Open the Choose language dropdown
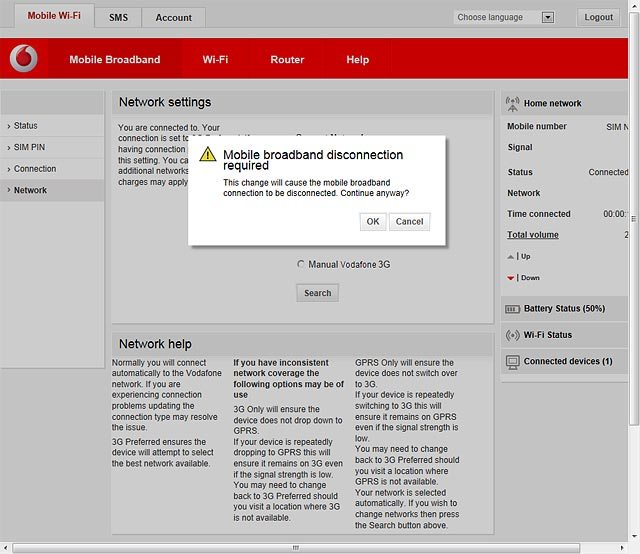The height and width of the screenshot is (554, 640). (504, 17)
